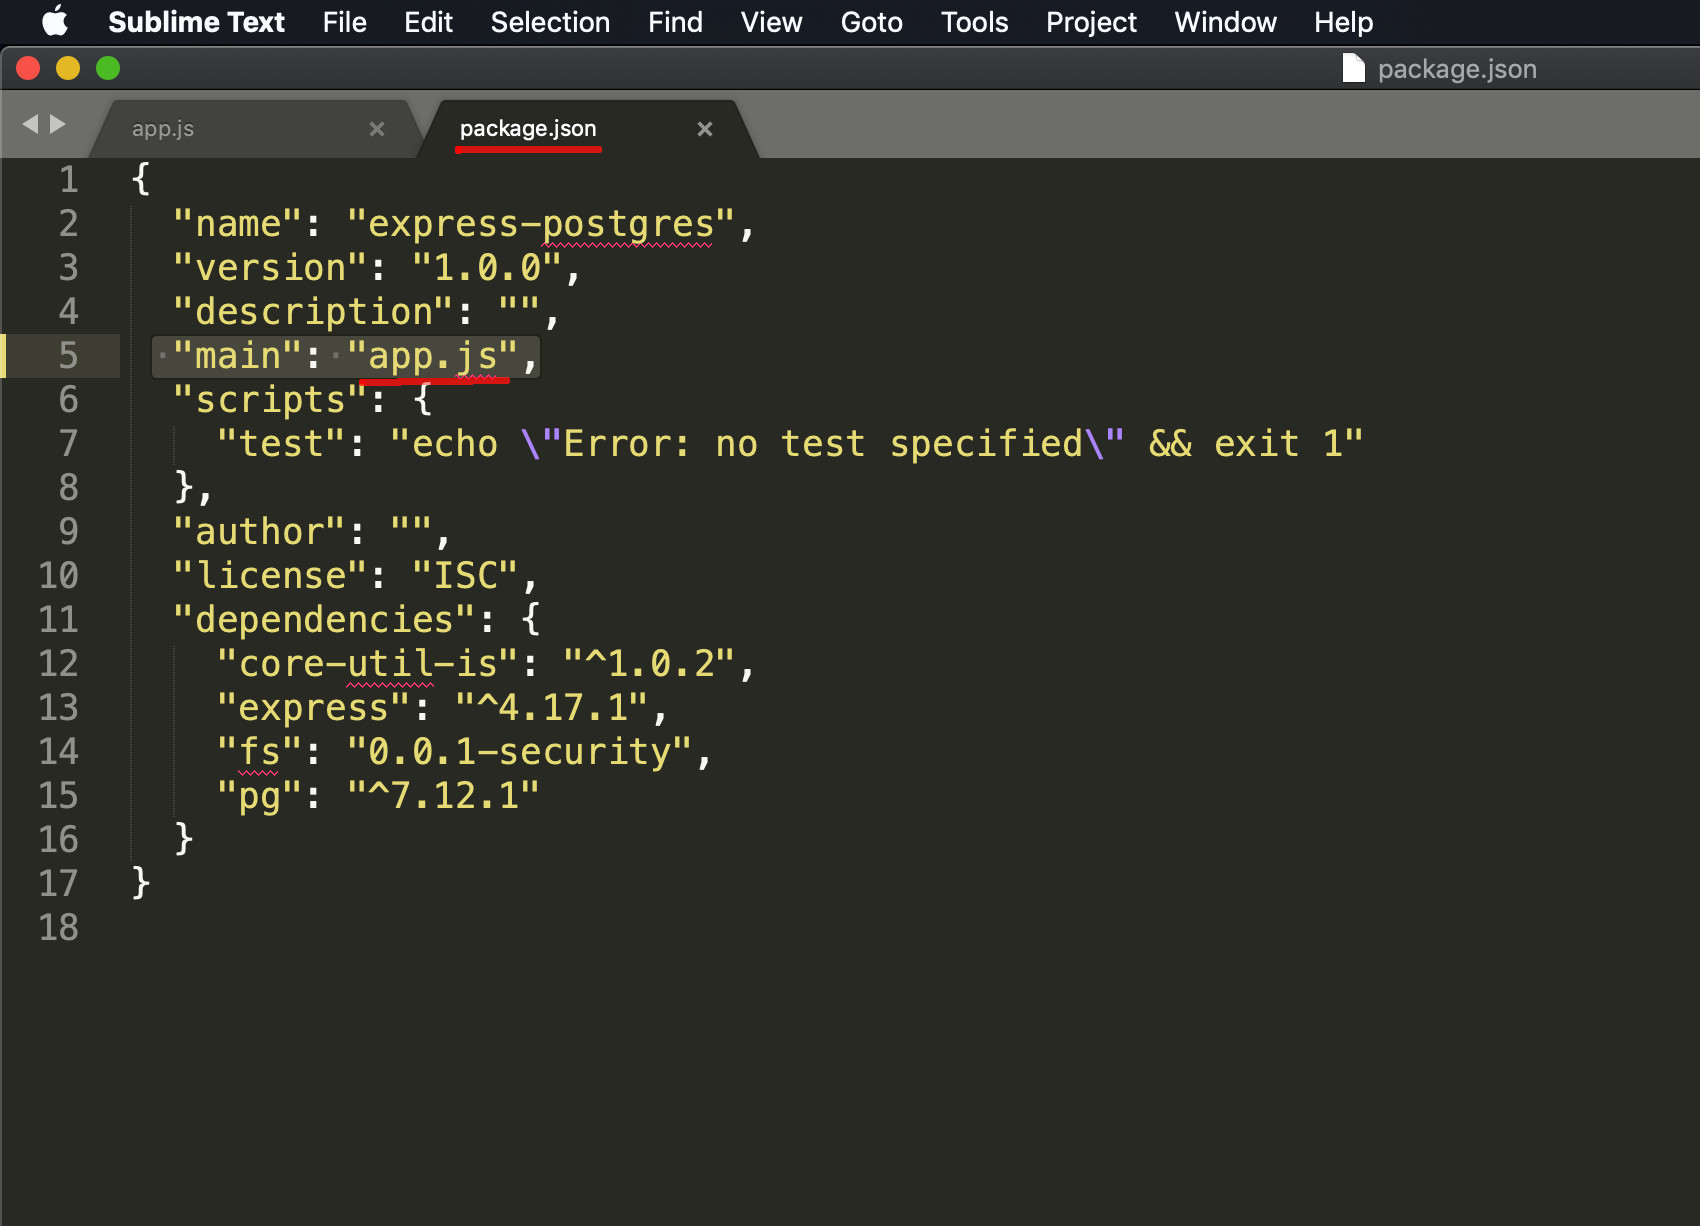Open the Apple menu
1700x1226 pixels.
tap(56, 22)
